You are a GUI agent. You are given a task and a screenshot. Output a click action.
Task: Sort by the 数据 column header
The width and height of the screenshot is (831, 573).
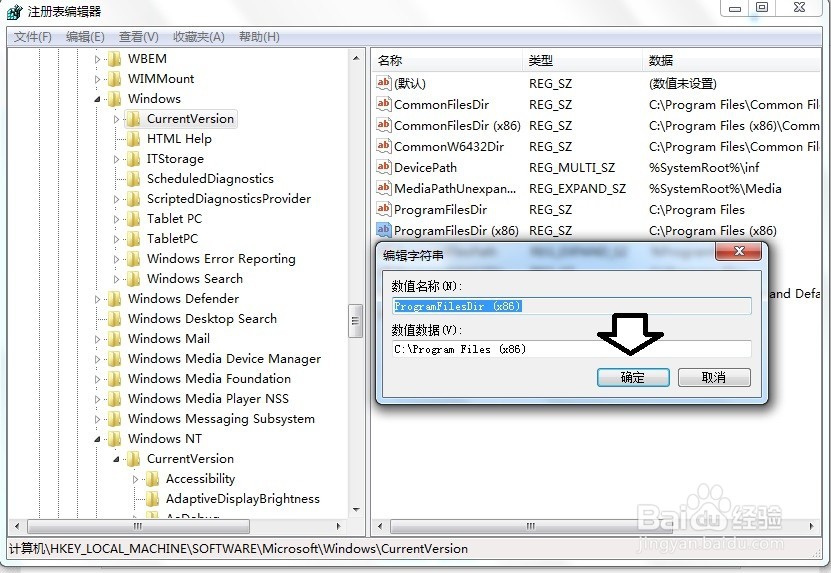(732, 60)
